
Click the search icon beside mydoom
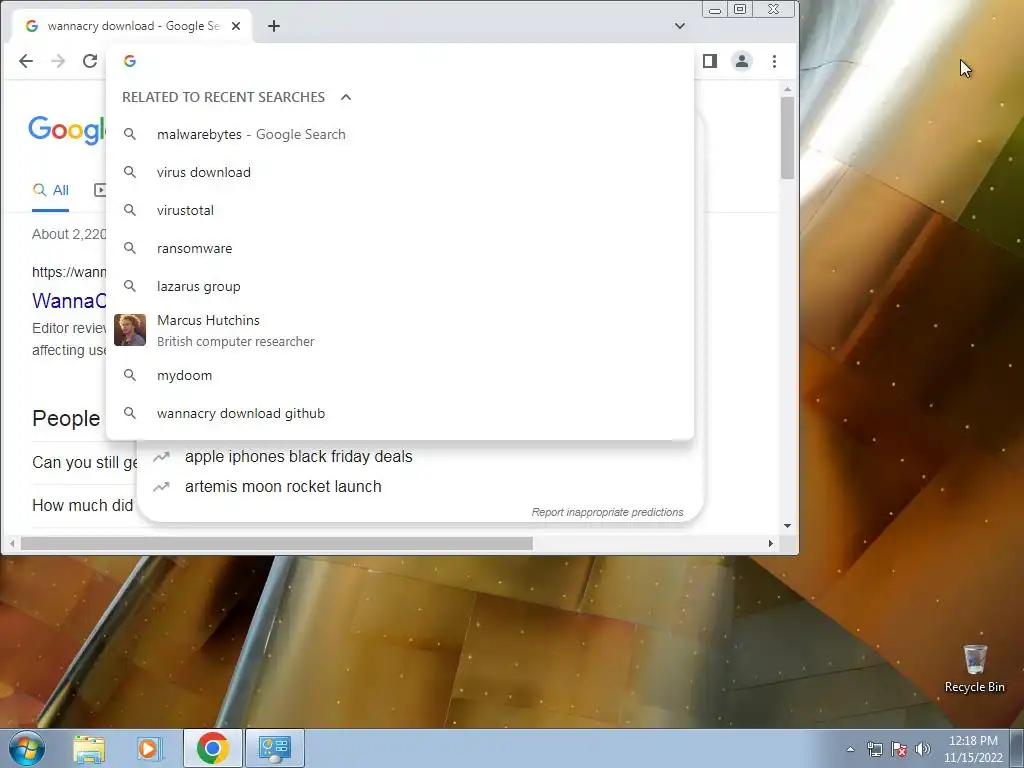point(130,376)
